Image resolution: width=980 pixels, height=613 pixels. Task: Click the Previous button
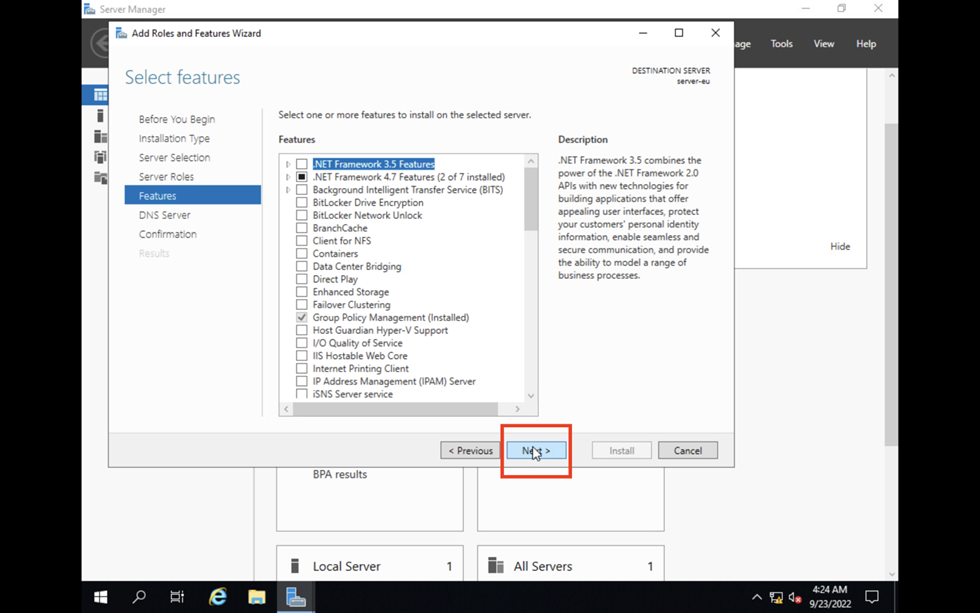(470, 451)
